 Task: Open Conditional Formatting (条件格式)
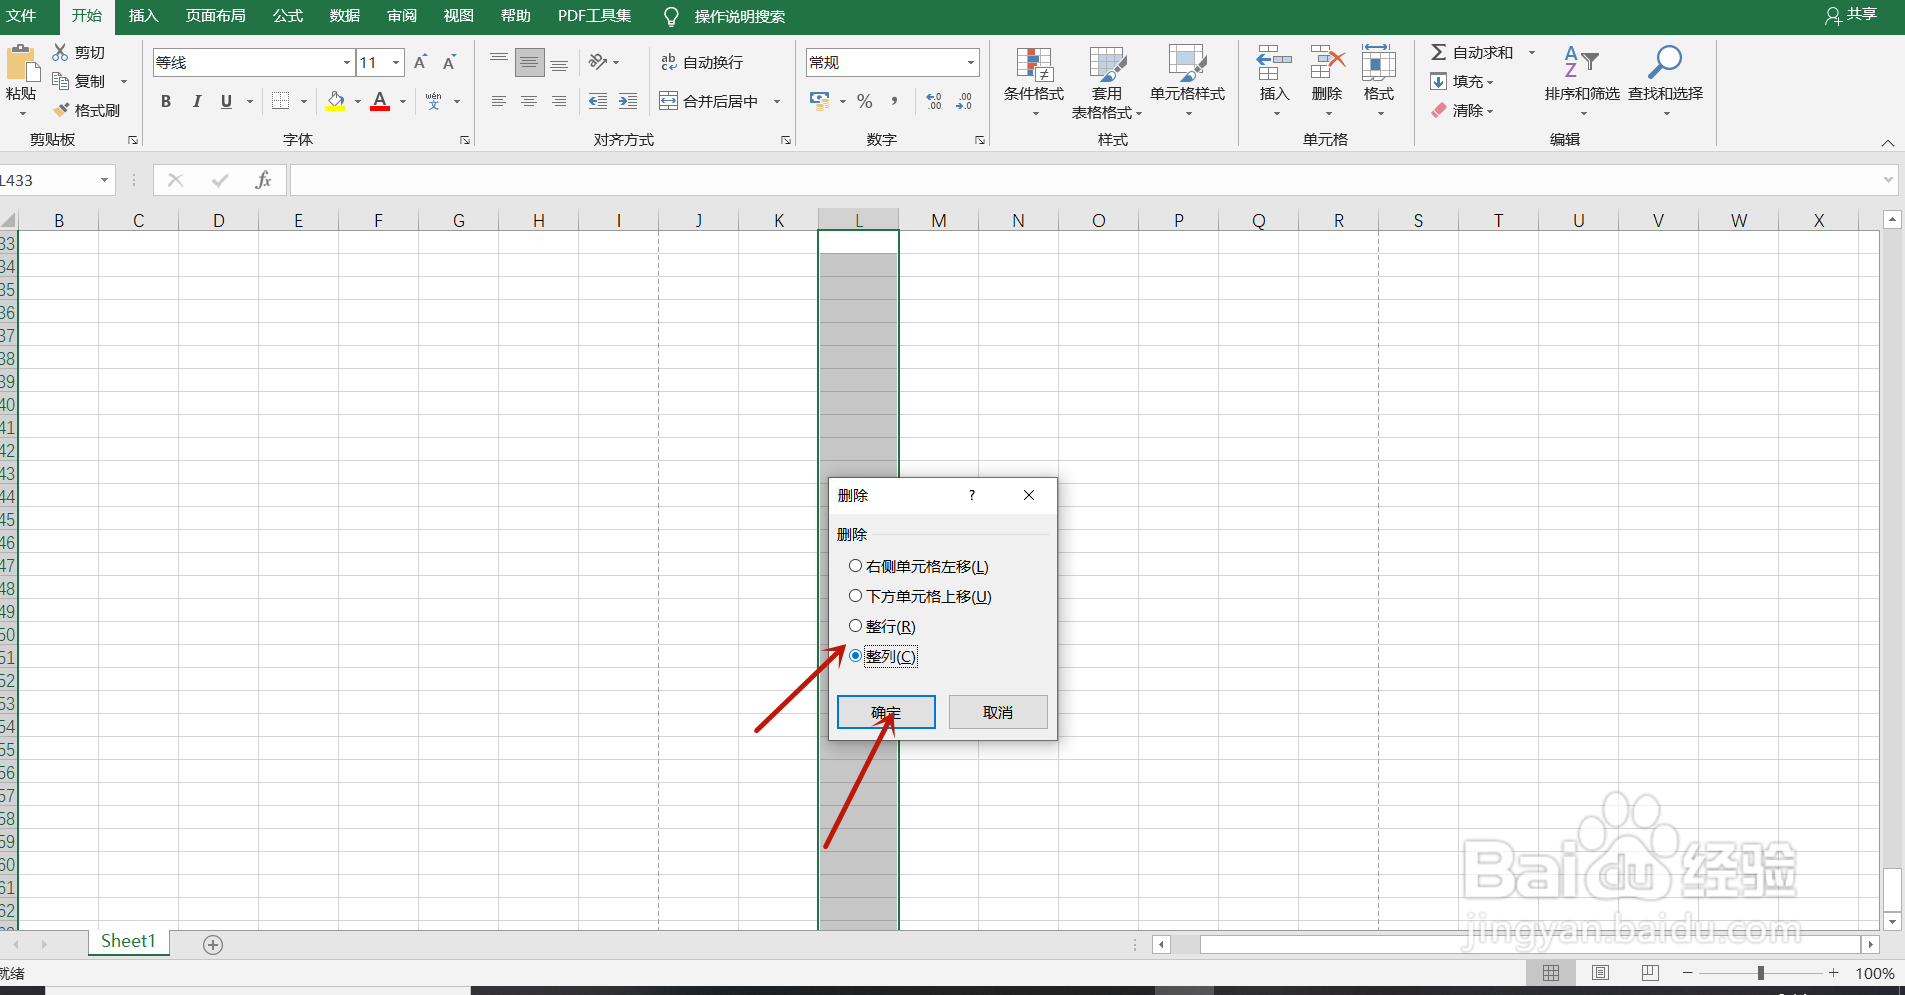[x=1034, y=80]
